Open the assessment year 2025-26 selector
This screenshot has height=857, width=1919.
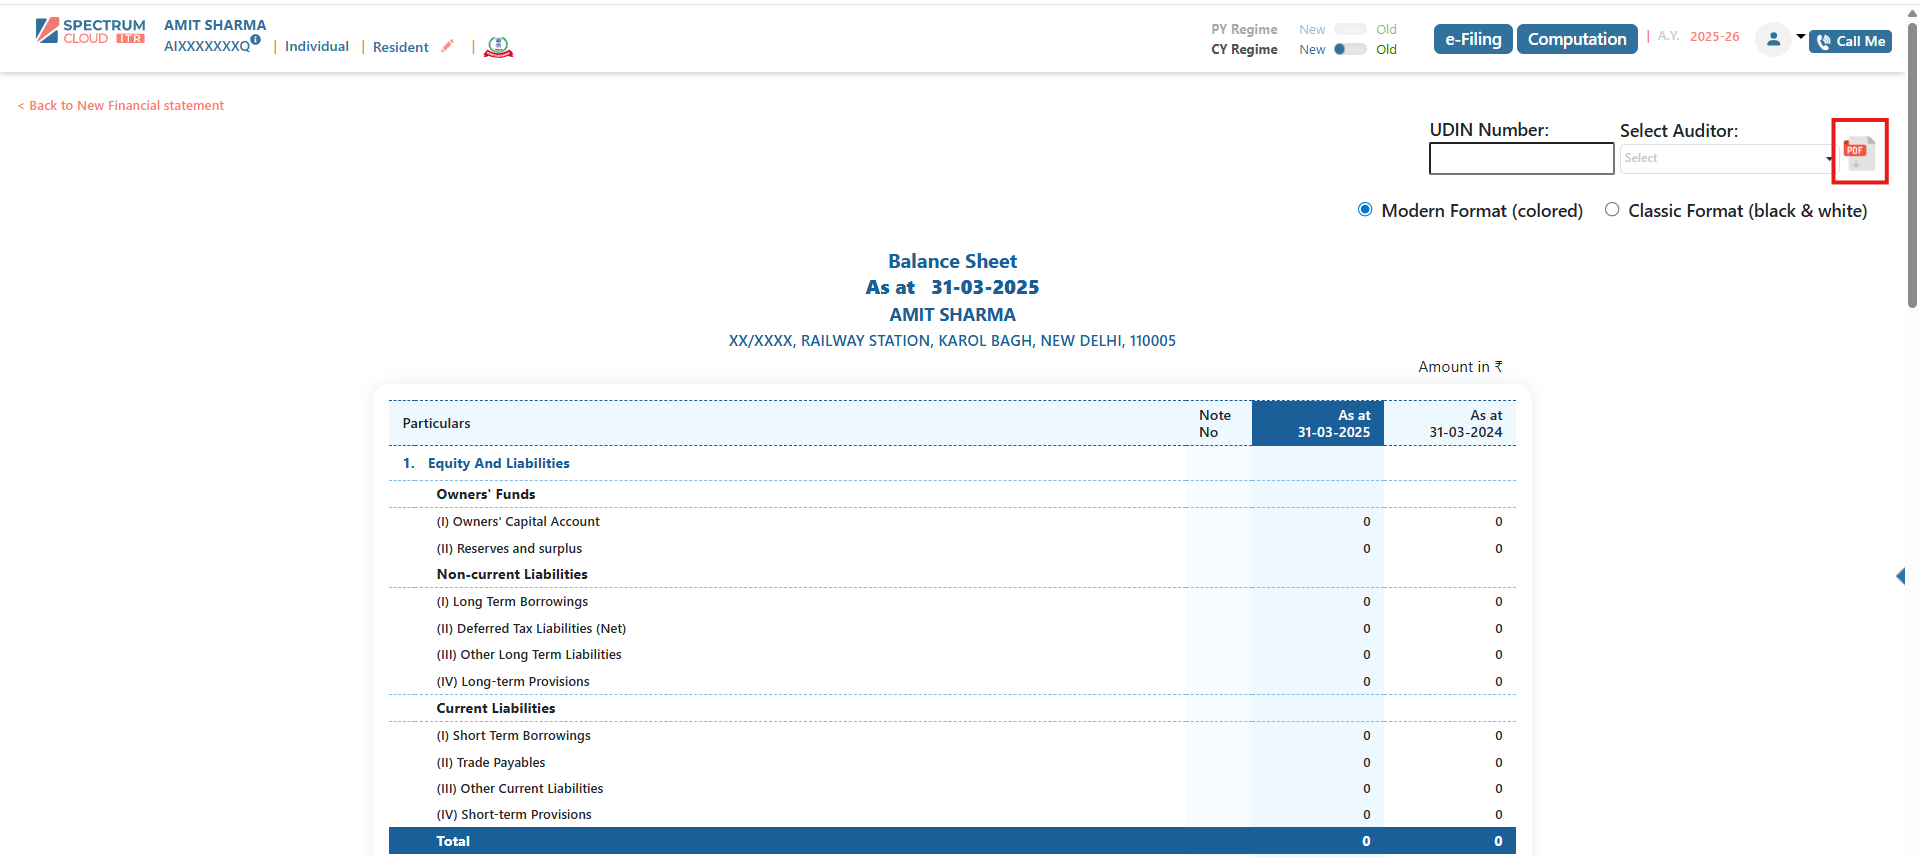(x=1714, y=37)
